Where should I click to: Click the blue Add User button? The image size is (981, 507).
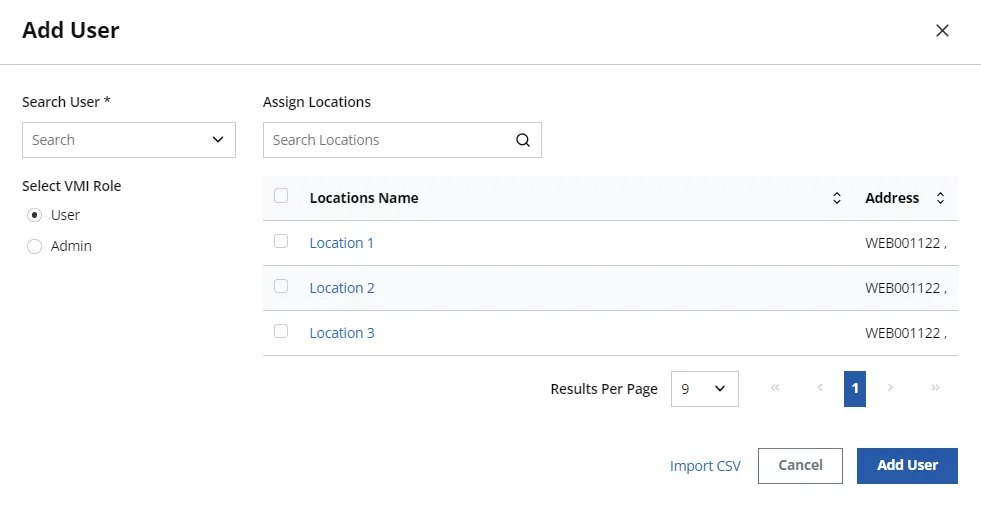tap(907, 466)
